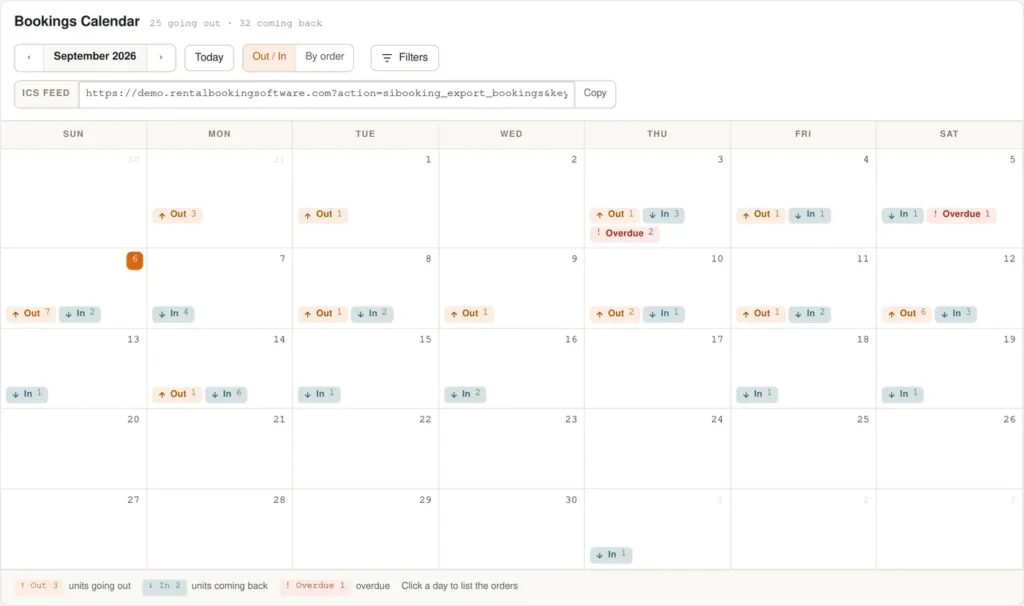Open In 1 badge on September 18

coord(757,394)
